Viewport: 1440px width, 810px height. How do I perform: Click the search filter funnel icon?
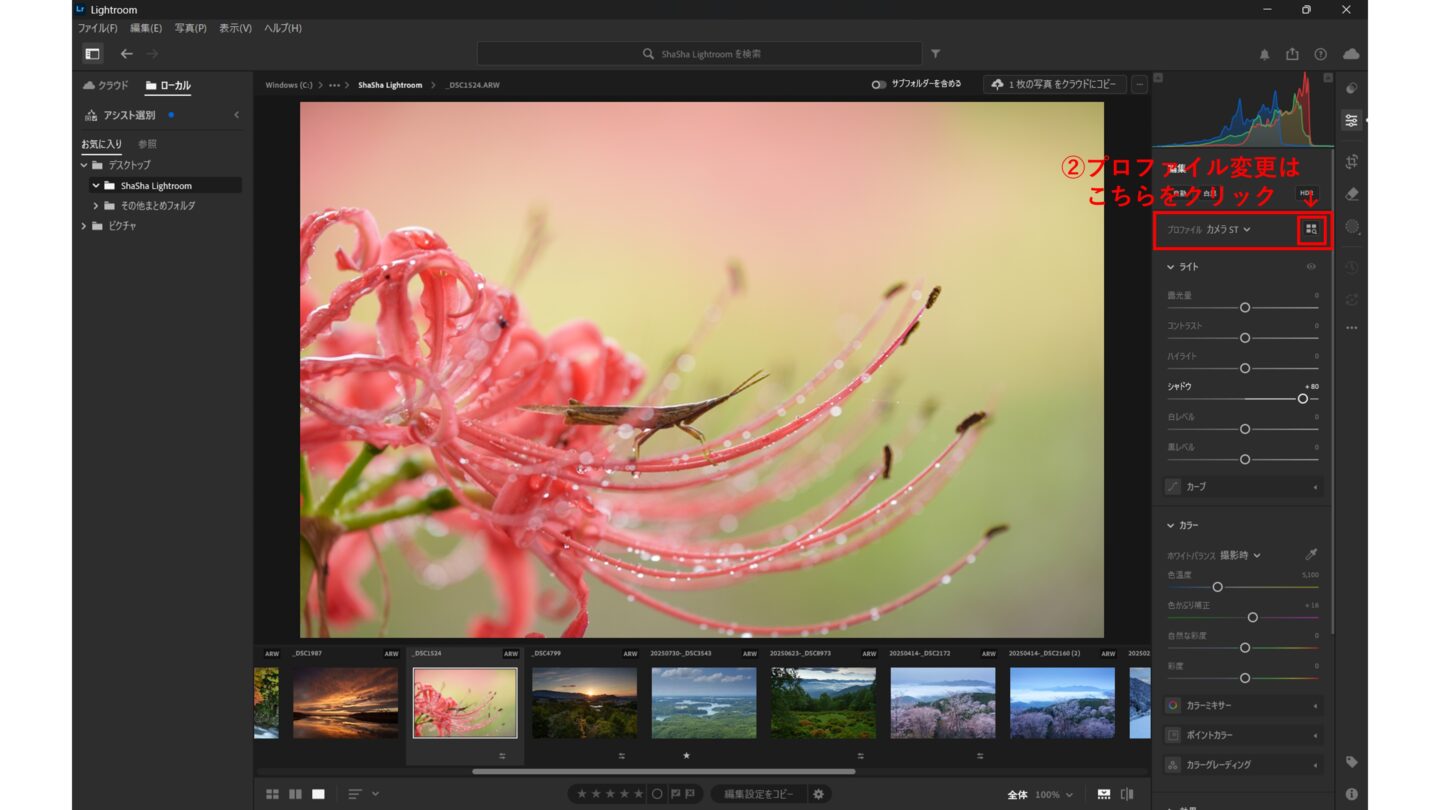[x=936, y=54]
